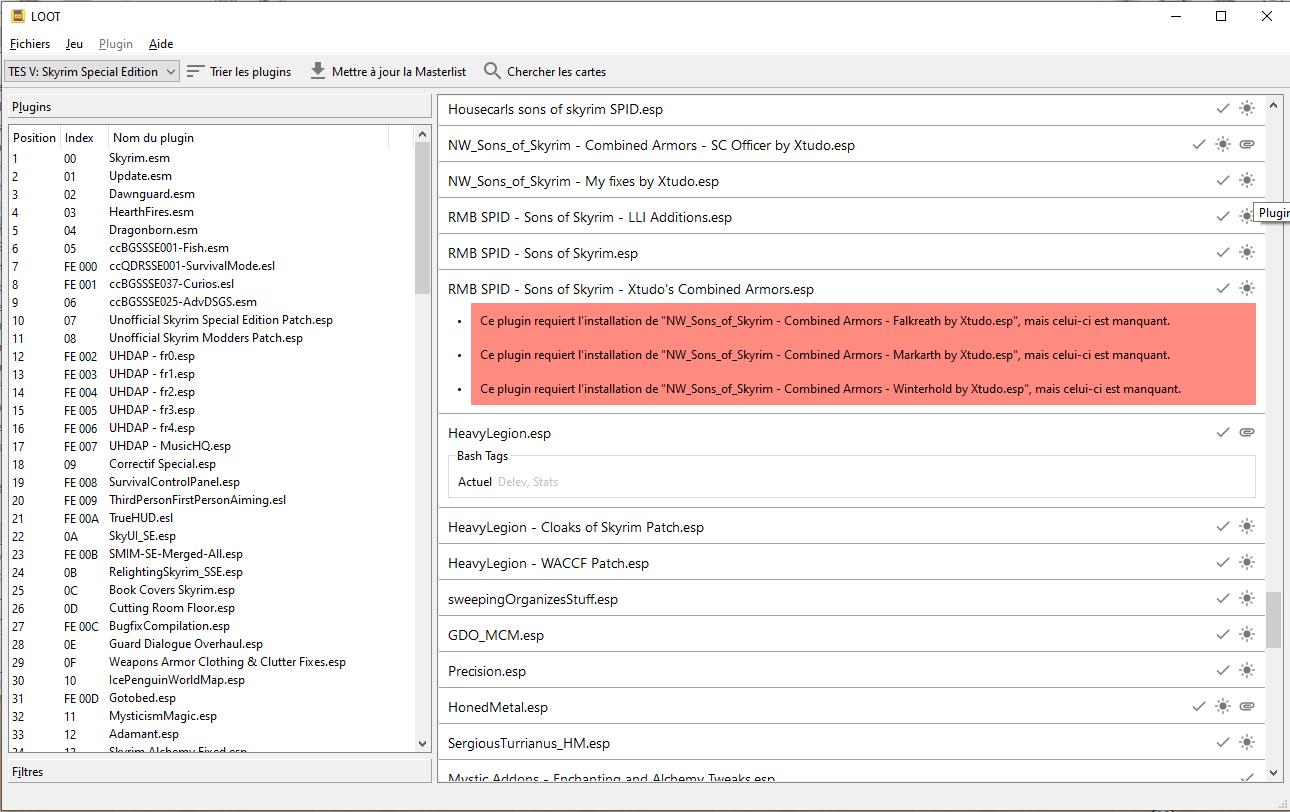Click the magnifier icon of Chercher les cartes
This screenshot has height=812, width=1290.
tap(492, 71)
